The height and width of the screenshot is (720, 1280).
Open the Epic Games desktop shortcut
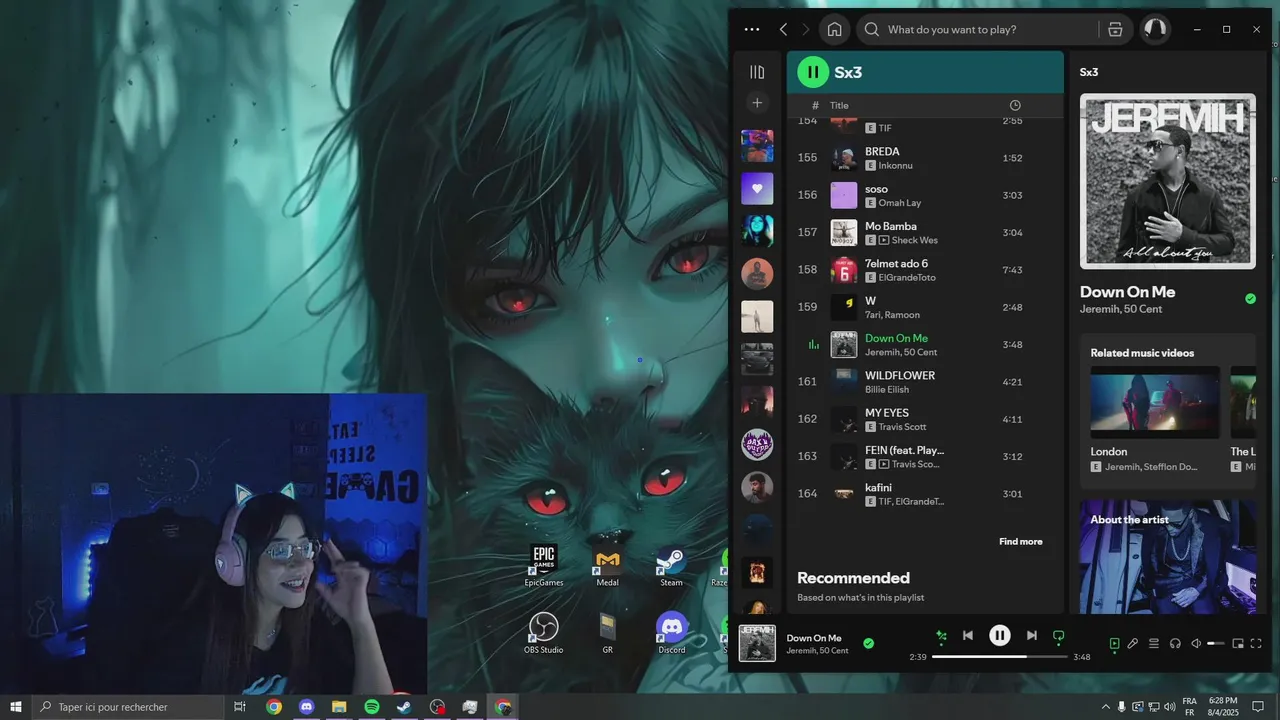(544, 566)
